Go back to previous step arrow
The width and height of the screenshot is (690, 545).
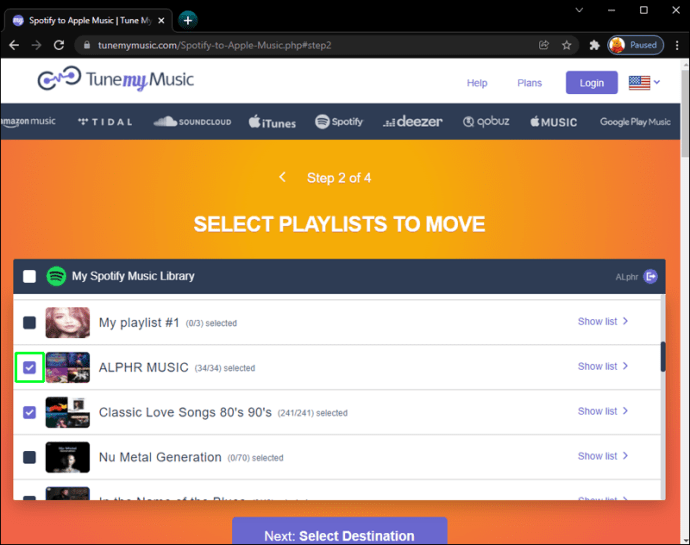[x=283, y=177]
